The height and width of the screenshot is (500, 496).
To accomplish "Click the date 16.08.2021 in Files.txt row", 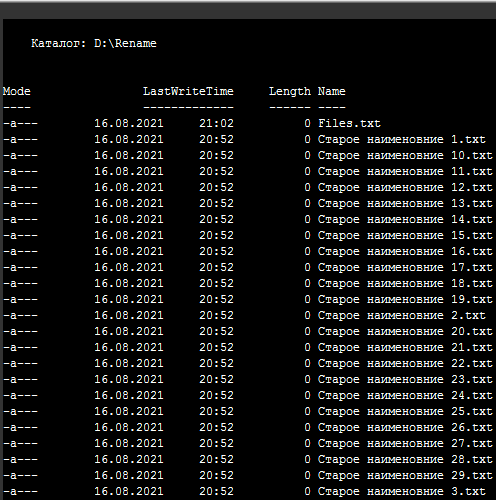I will (x=129, y=123).
